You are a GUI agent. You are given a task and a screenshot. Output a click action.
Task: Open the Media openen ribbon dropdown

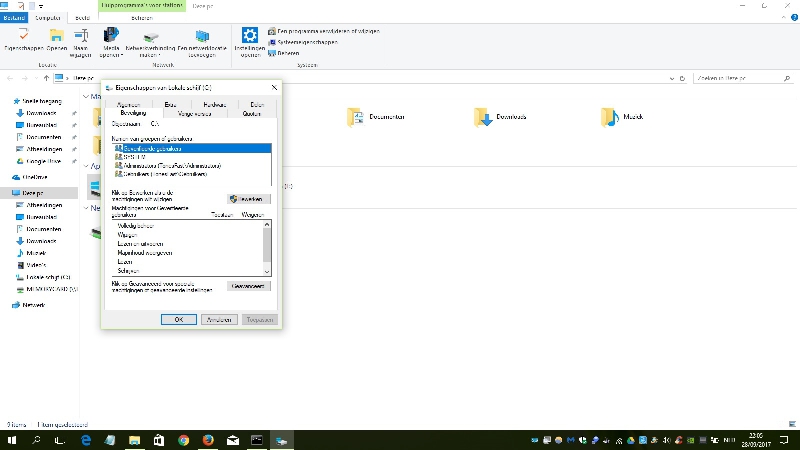click(x=111, y=43)
